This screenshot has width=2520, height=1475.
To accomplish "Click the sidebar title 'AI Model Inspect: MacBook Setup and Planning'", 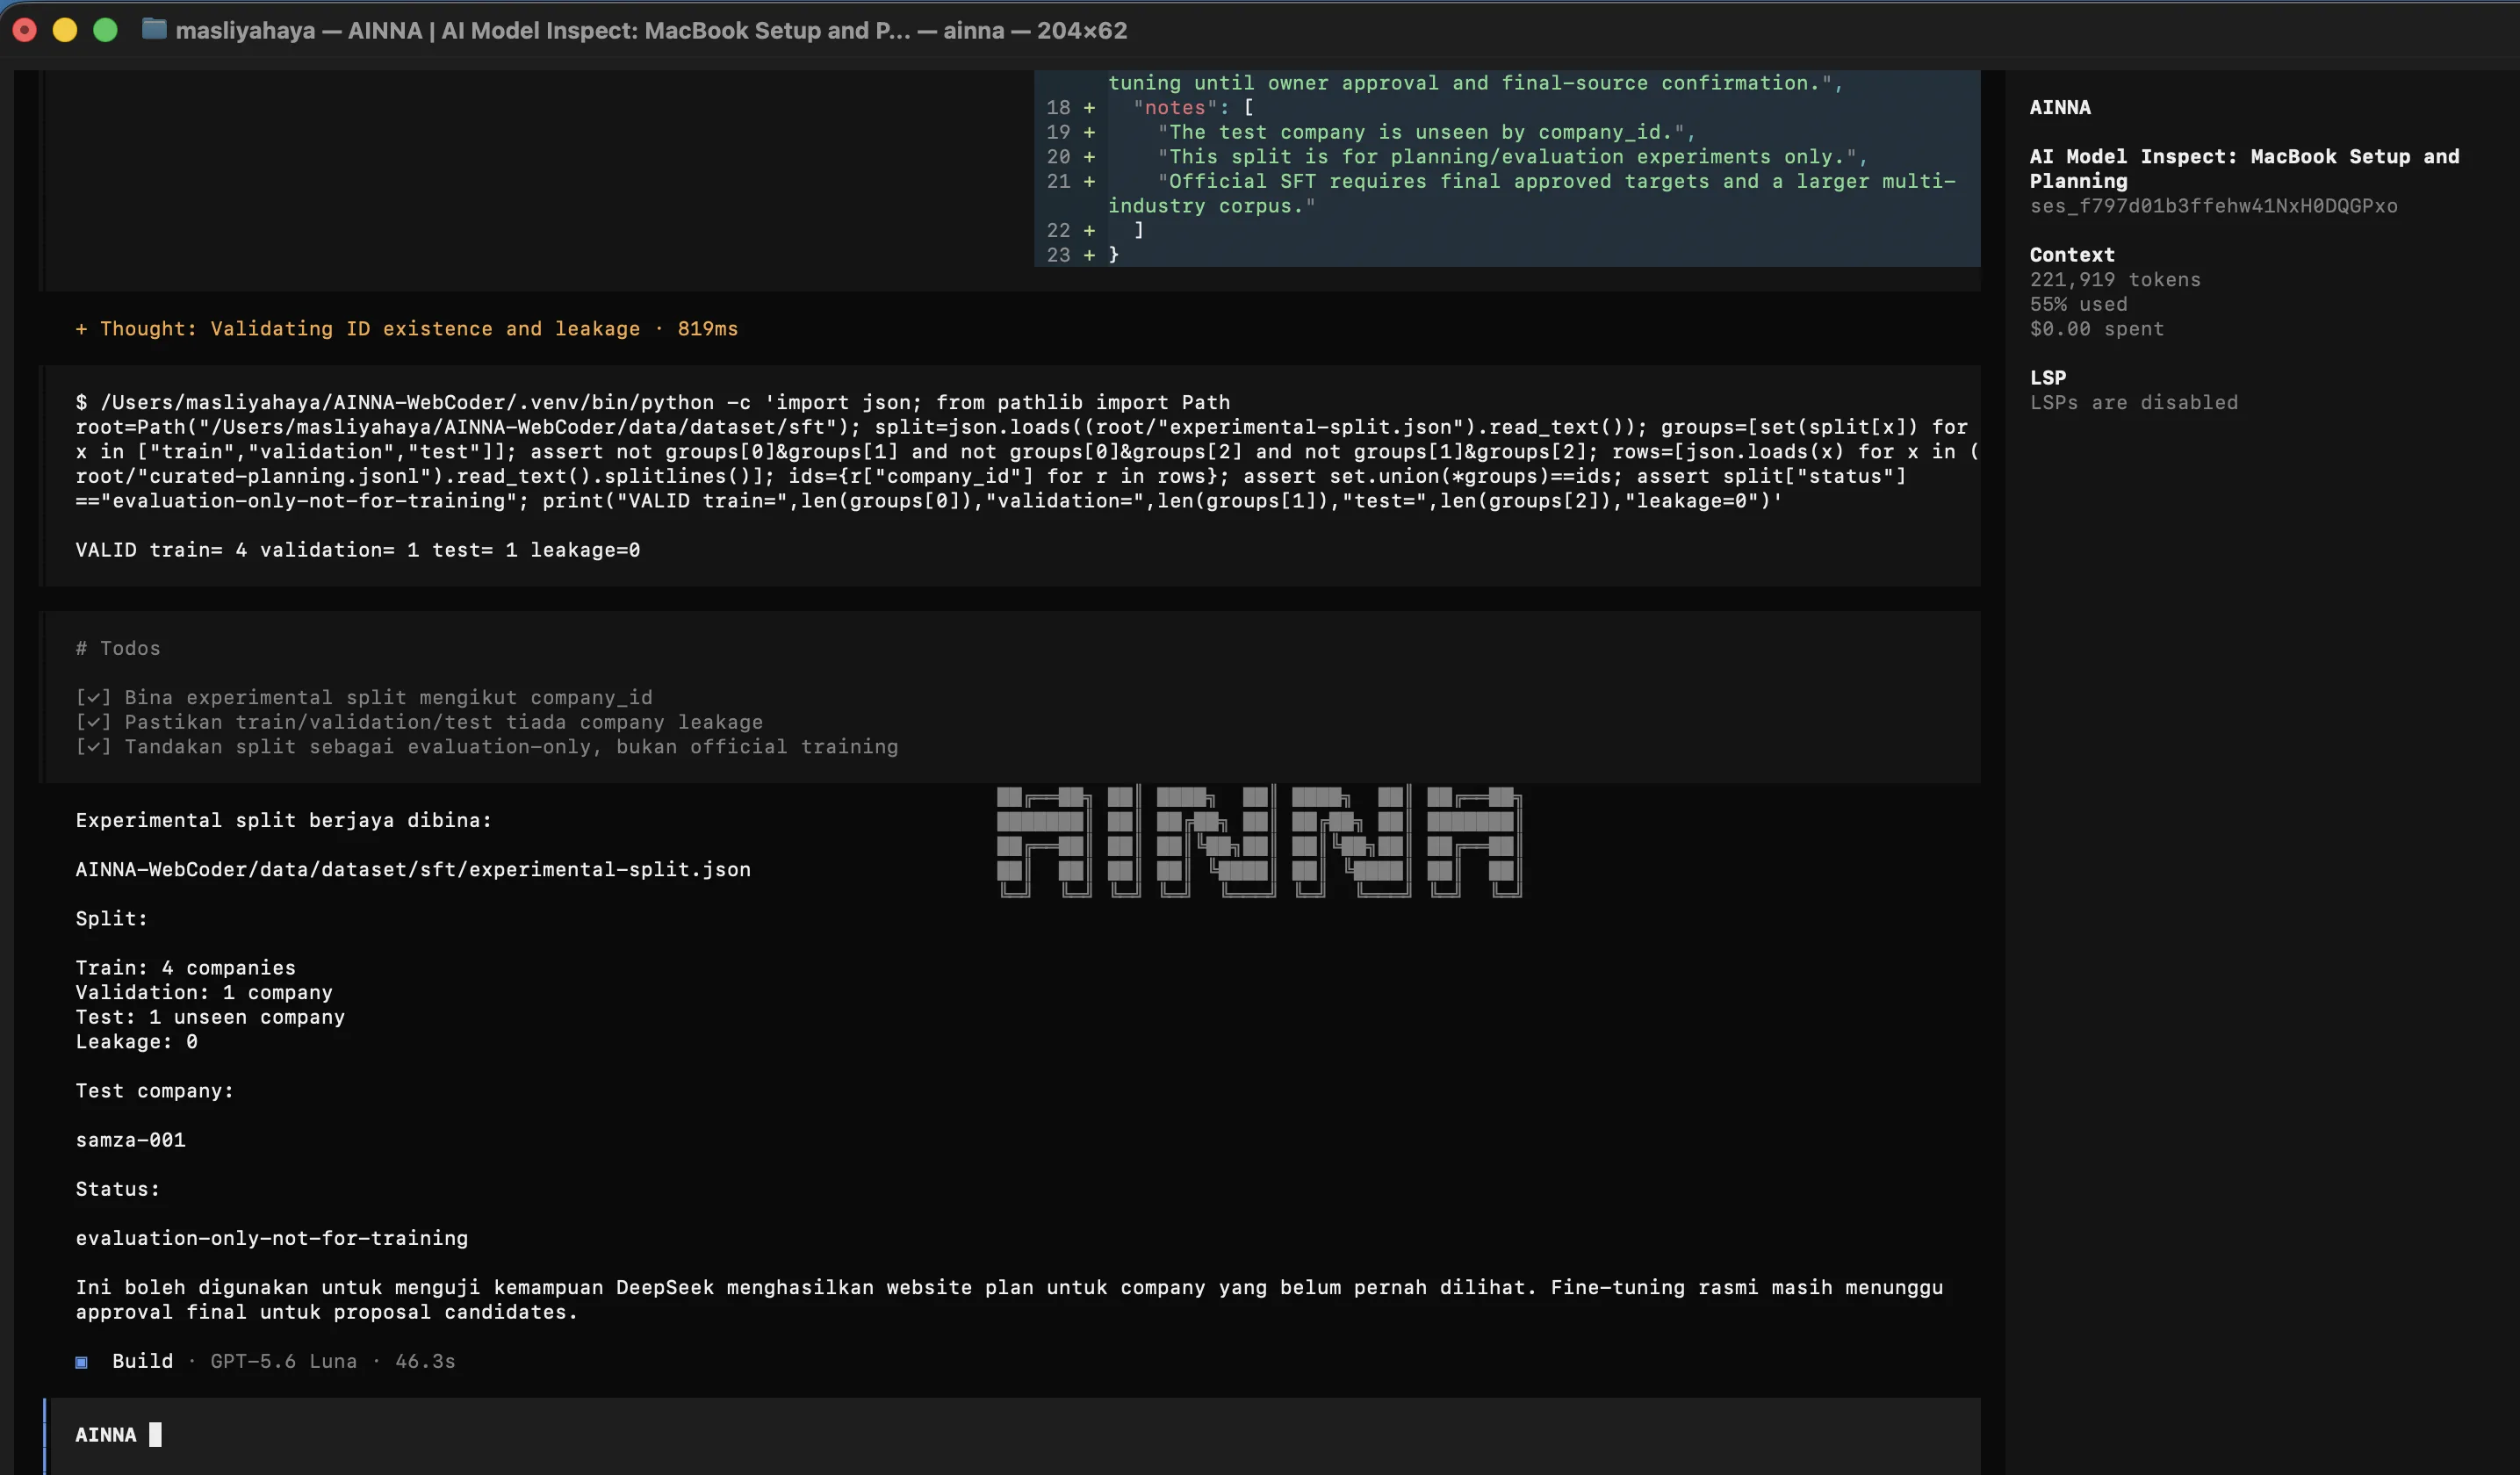I will coord(2244,169).
